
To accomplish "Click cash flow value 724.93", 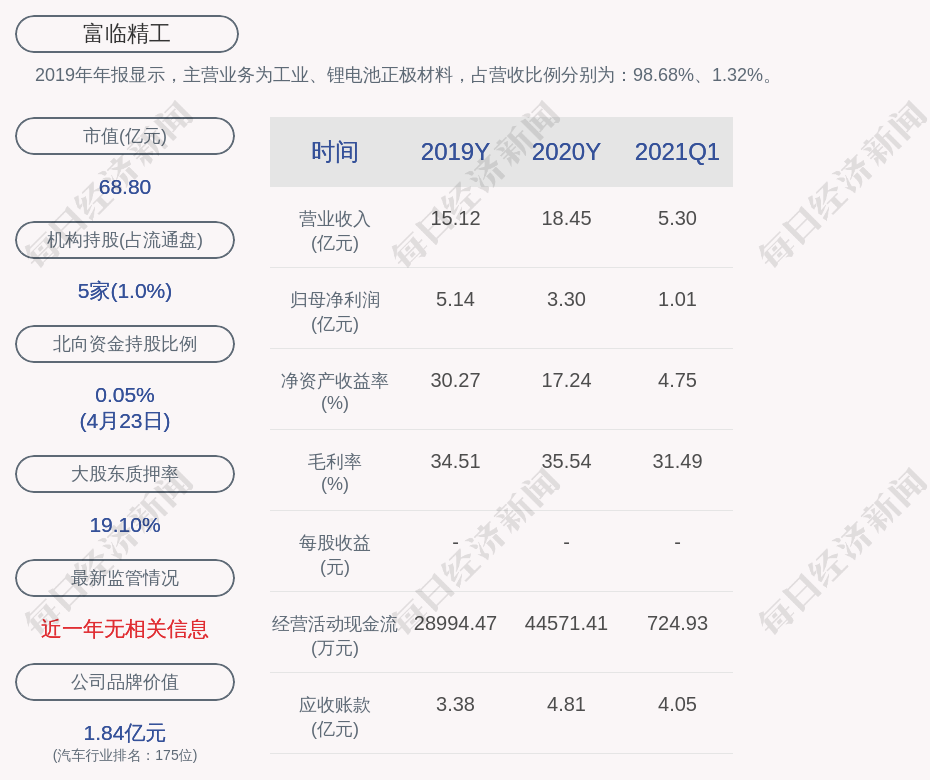I will tap(677, 623).
